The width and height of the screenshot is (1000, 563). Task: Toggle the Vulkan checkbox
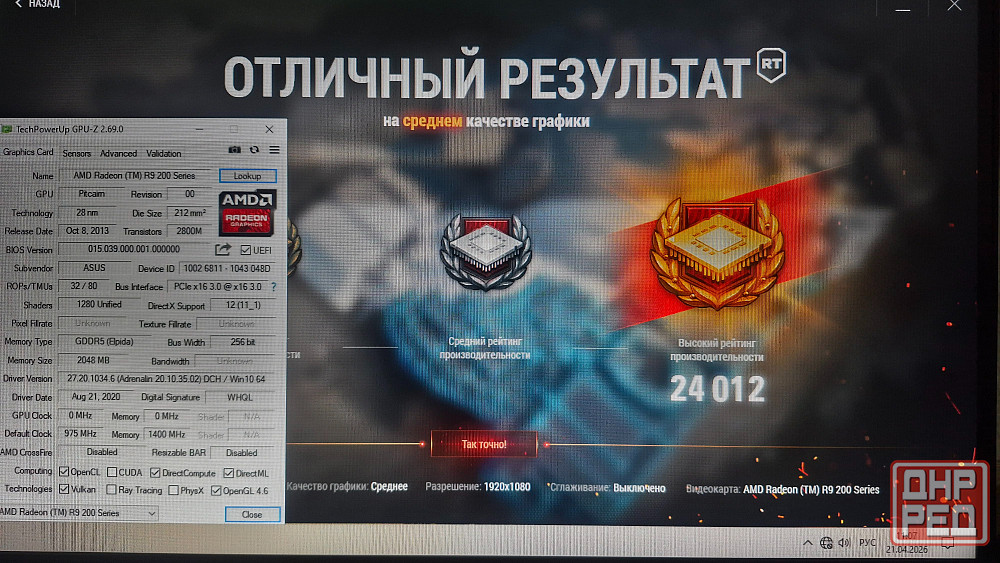click(64, 489)
